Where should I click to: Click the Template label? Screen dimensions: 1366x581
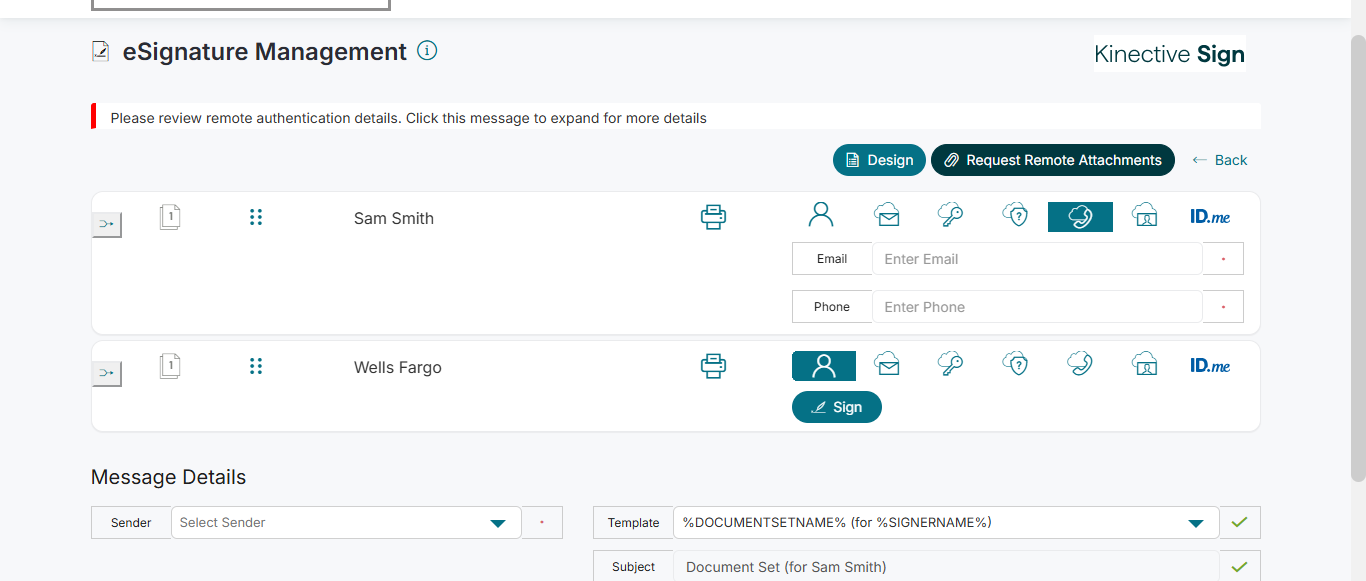click(634, 522)
